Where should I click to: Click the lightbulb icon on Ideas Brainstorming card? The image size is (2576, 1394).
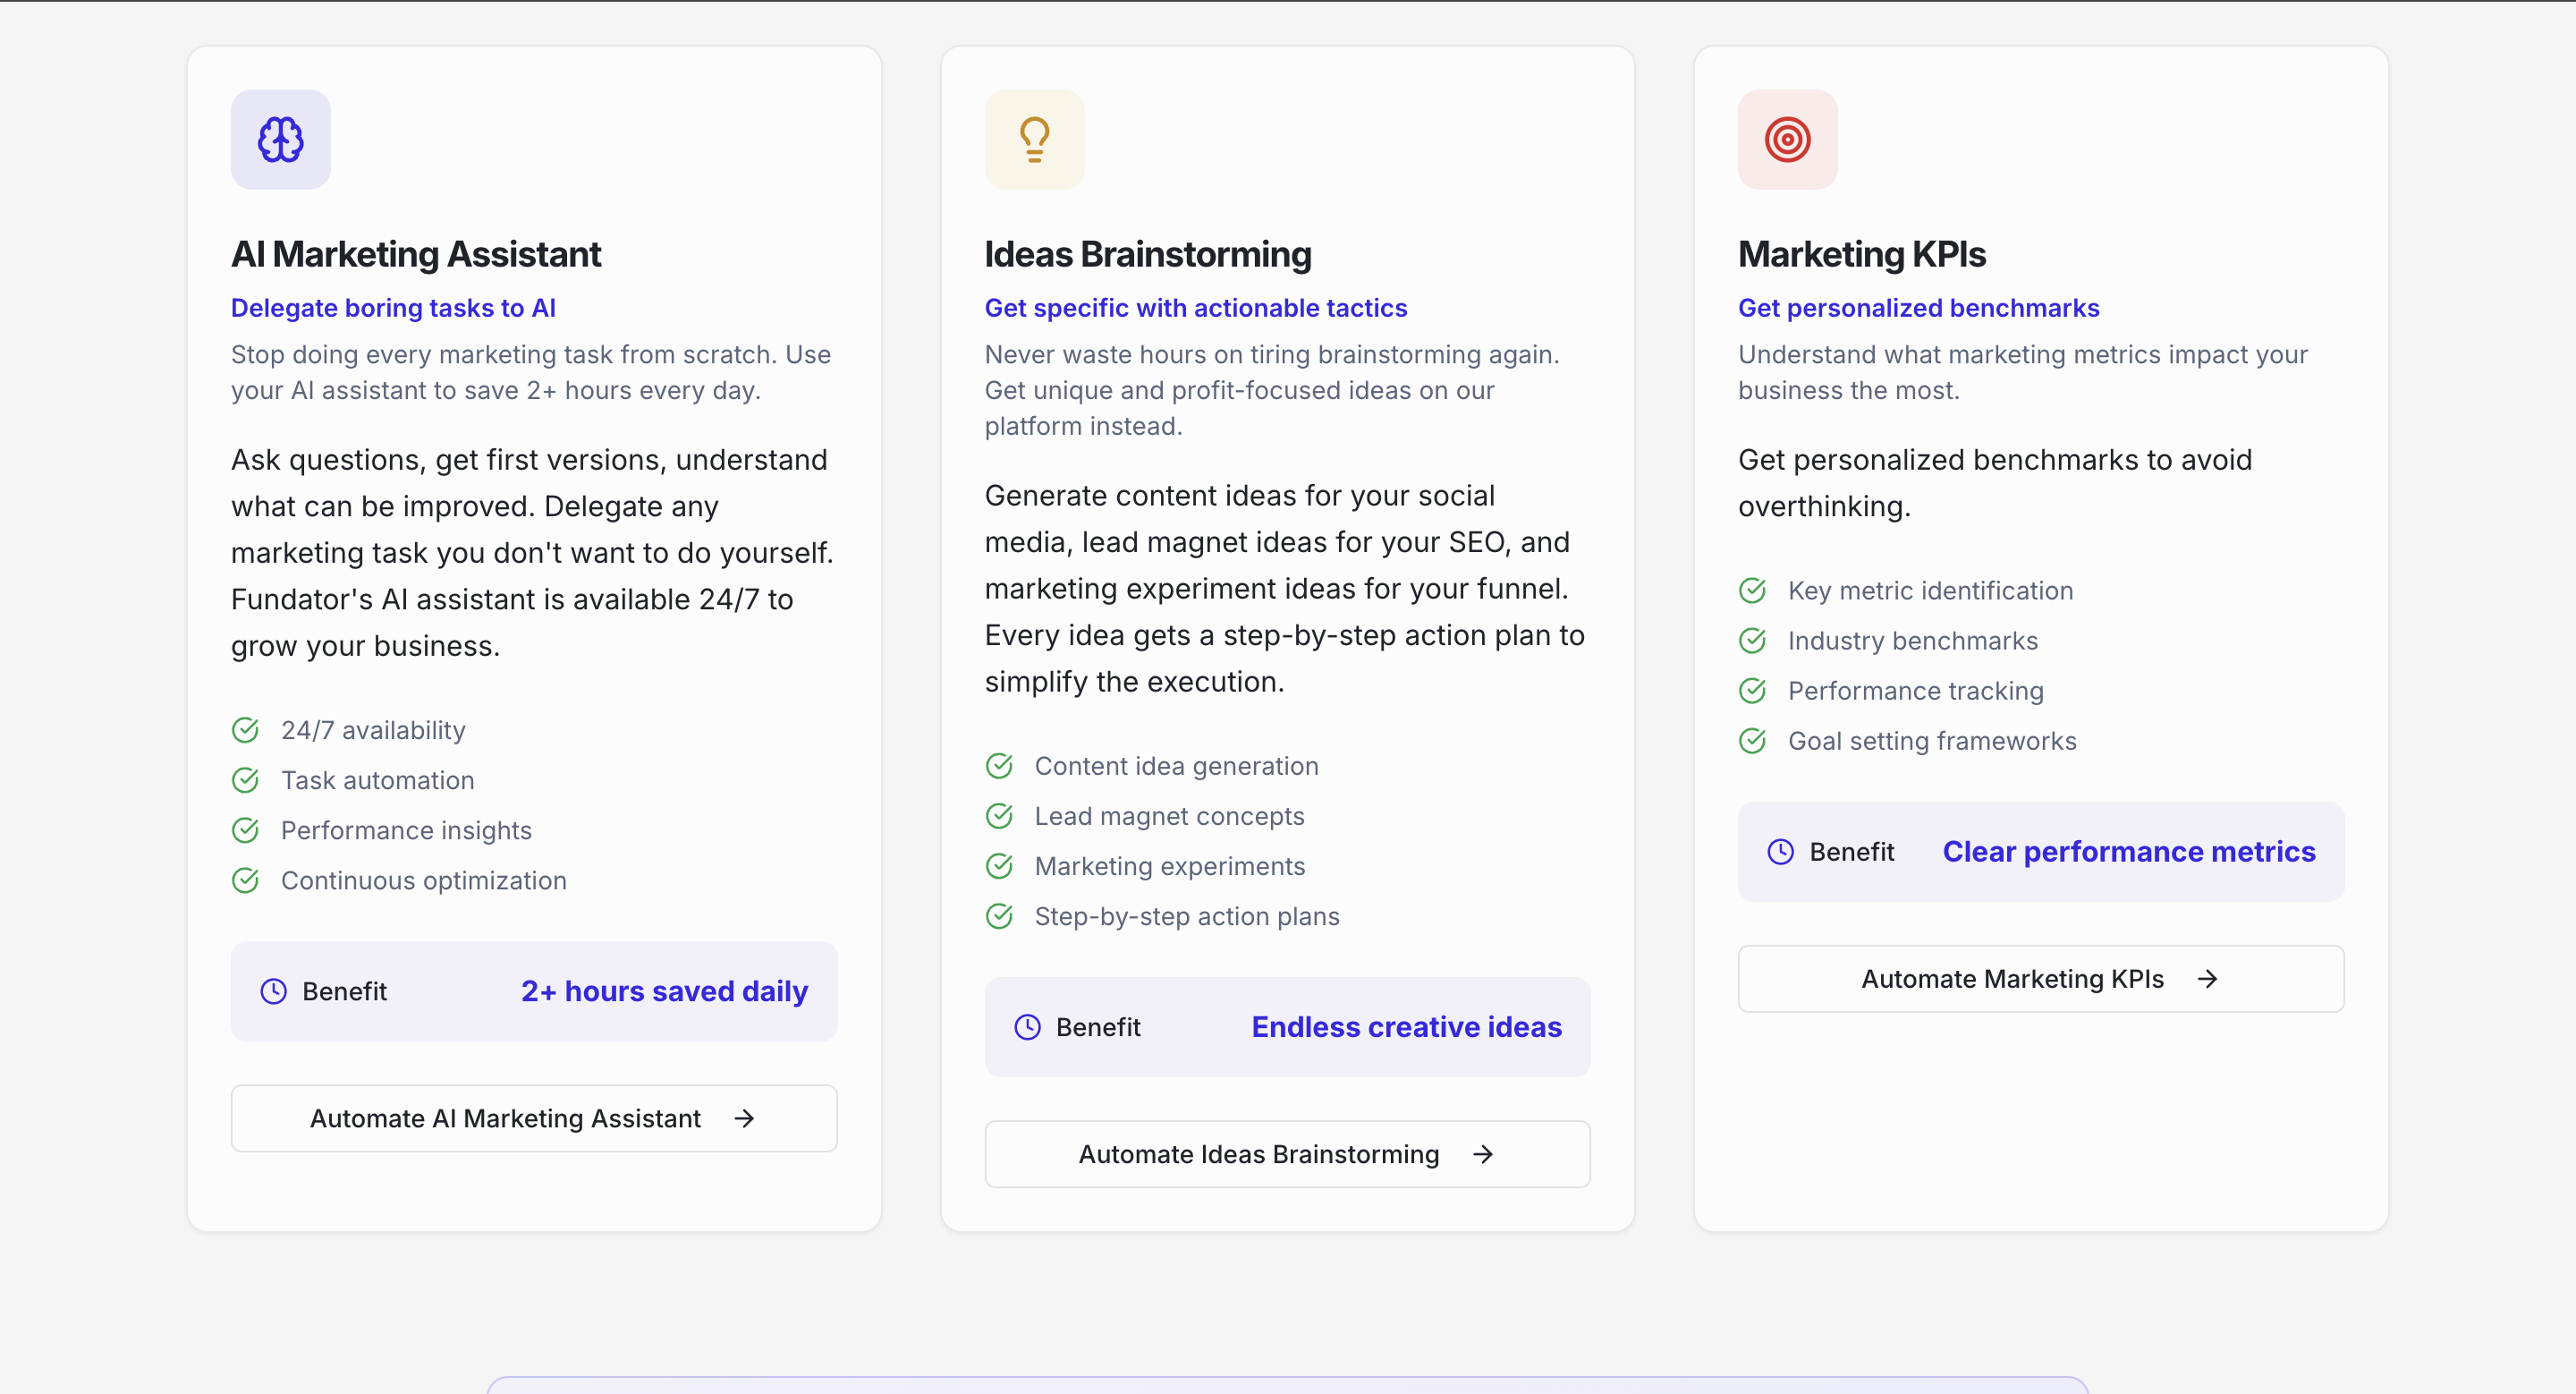click(x=1034, y=139)
